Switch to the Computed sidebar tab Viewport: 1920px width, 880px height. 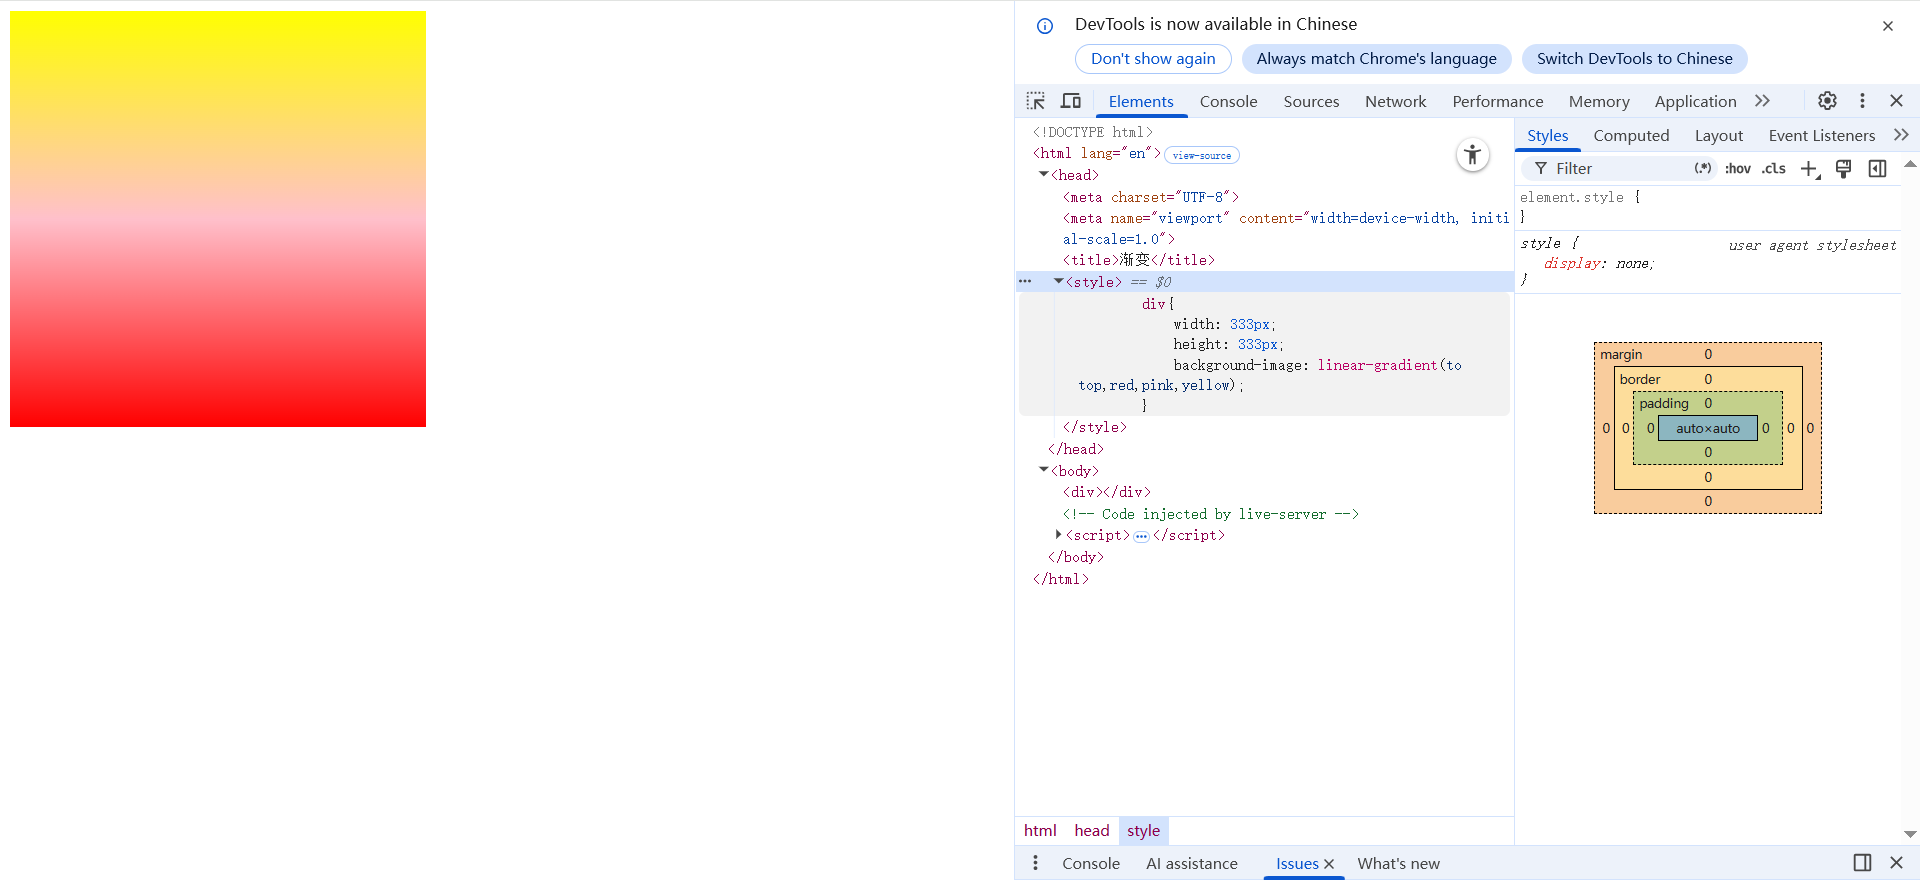click(1631, 135)
